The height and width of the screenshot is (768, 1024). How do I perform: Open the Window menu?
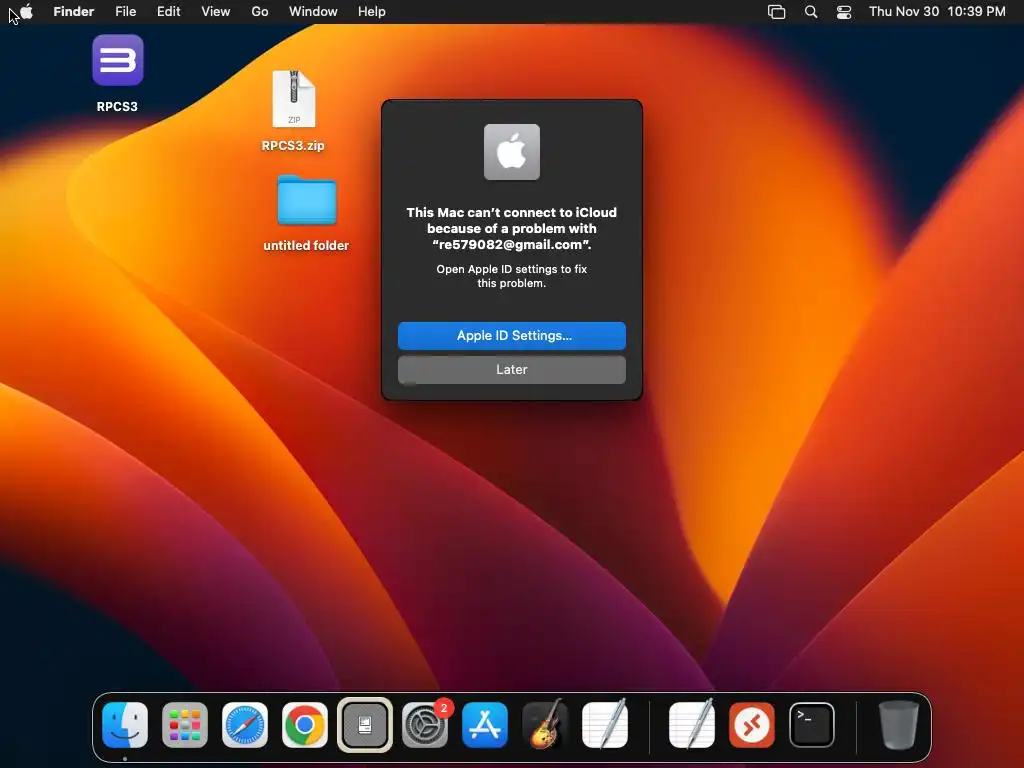pyautogui.click(x=313, y=12)
